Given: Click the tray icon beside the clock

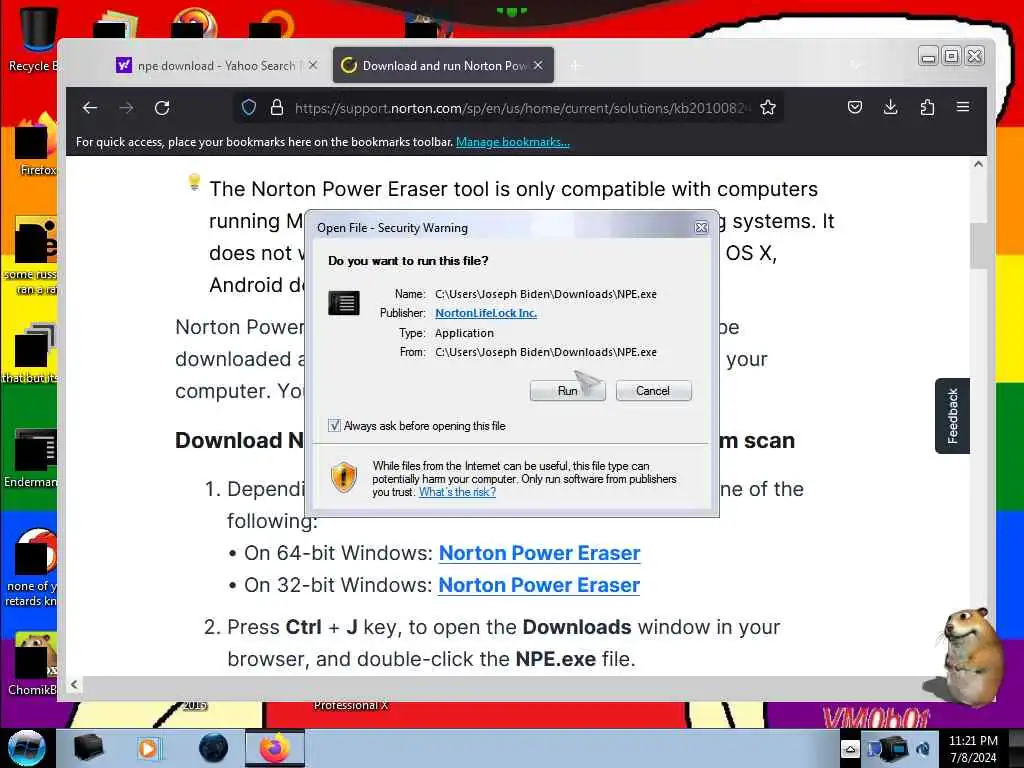Looking at the screenshot, I should [923, 748].
